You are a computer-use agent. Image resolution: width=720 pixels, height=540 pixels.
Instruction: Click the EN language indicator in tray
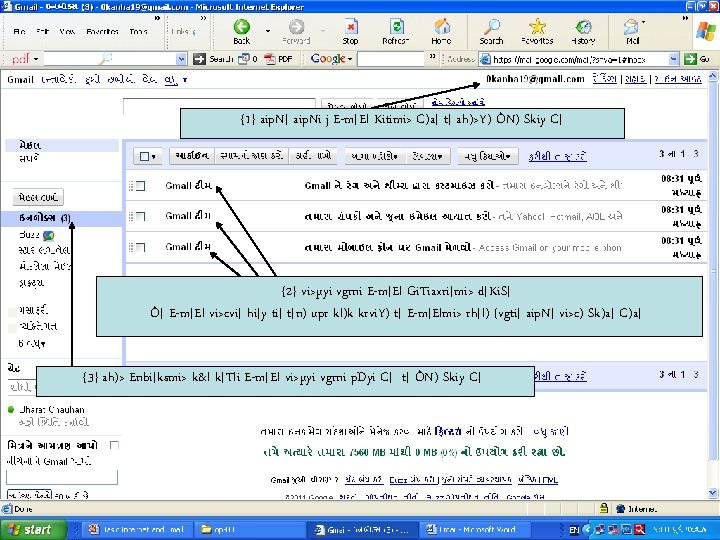pyautogui.click(x=574, y=529)
